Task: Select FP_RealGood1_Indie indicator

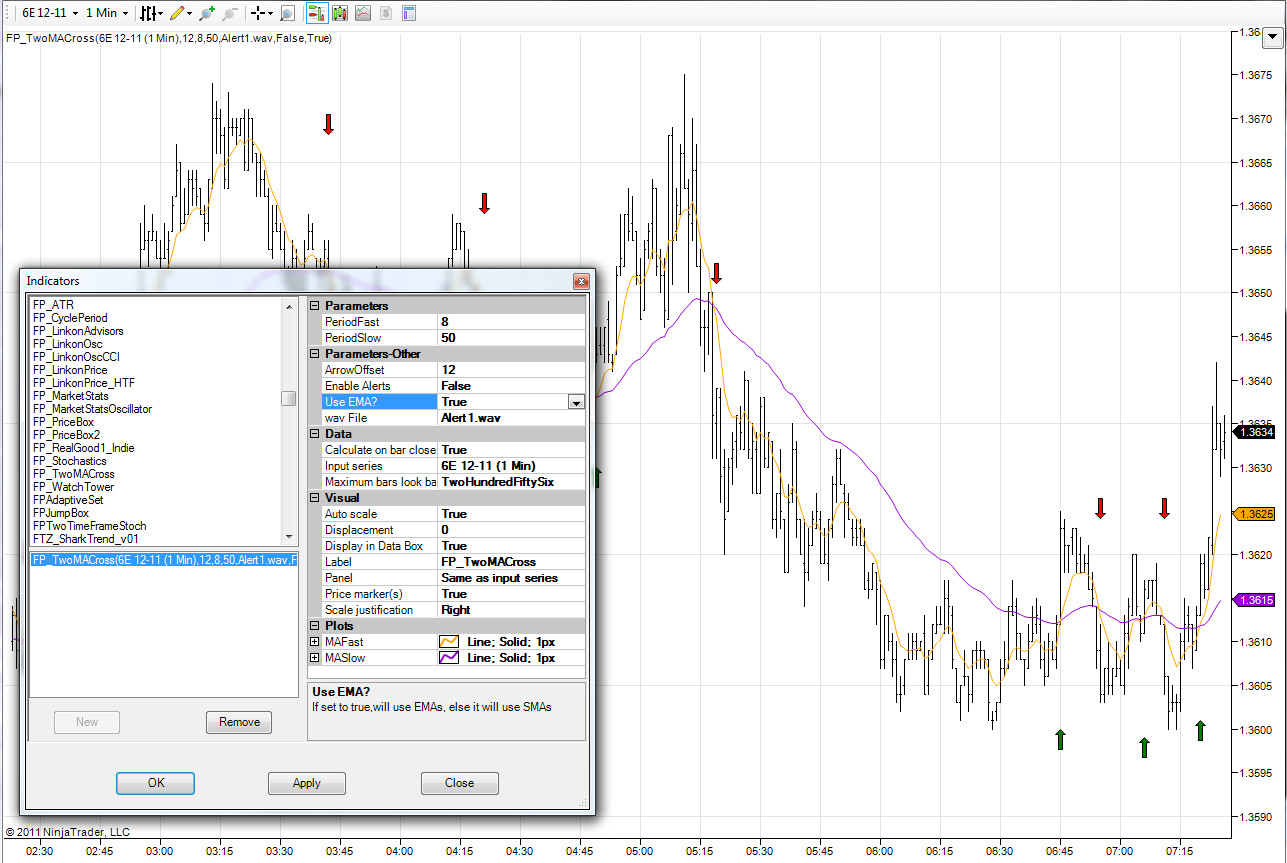Action: click(x=82, y=448)
